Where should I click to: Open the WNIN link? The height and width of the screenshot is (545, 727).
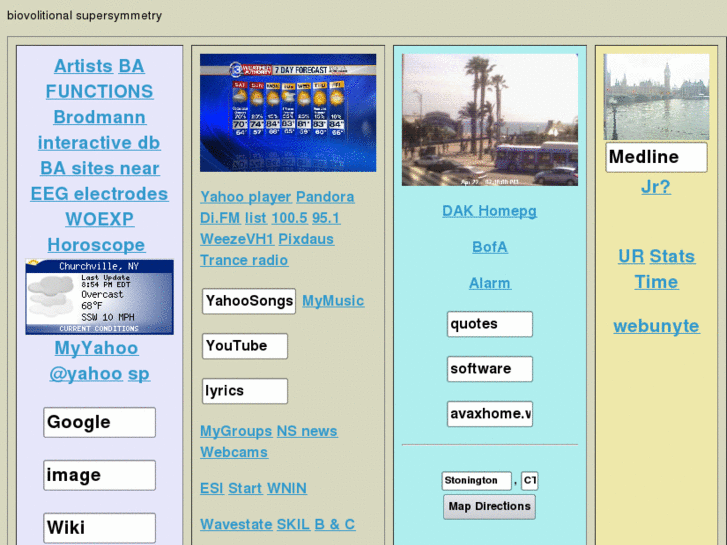pyautogui.click(x=287, y=488)
